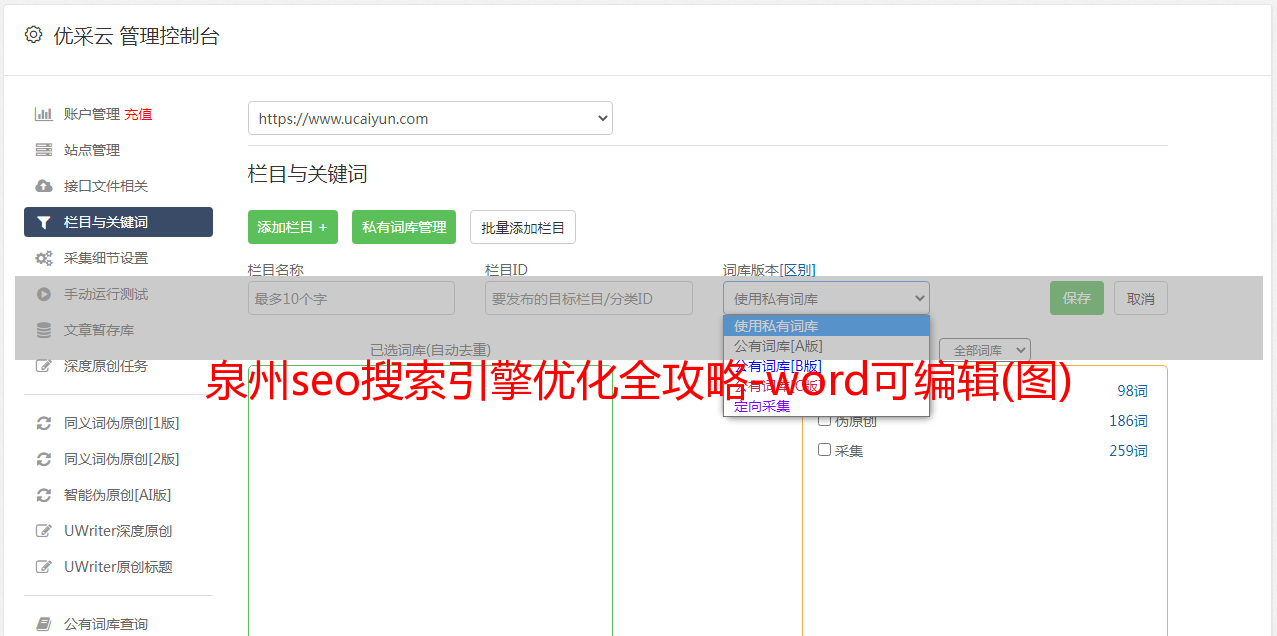Click the refresh icon for 智能伪原创[AI版]
The image size is (1277, 636).
click(x=44, y=495)
